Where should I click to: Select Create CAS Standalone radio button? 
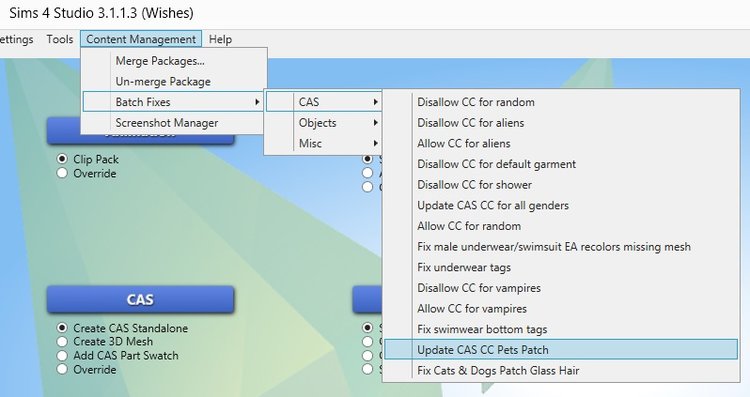pyautogui.click(x=62, y=328)
